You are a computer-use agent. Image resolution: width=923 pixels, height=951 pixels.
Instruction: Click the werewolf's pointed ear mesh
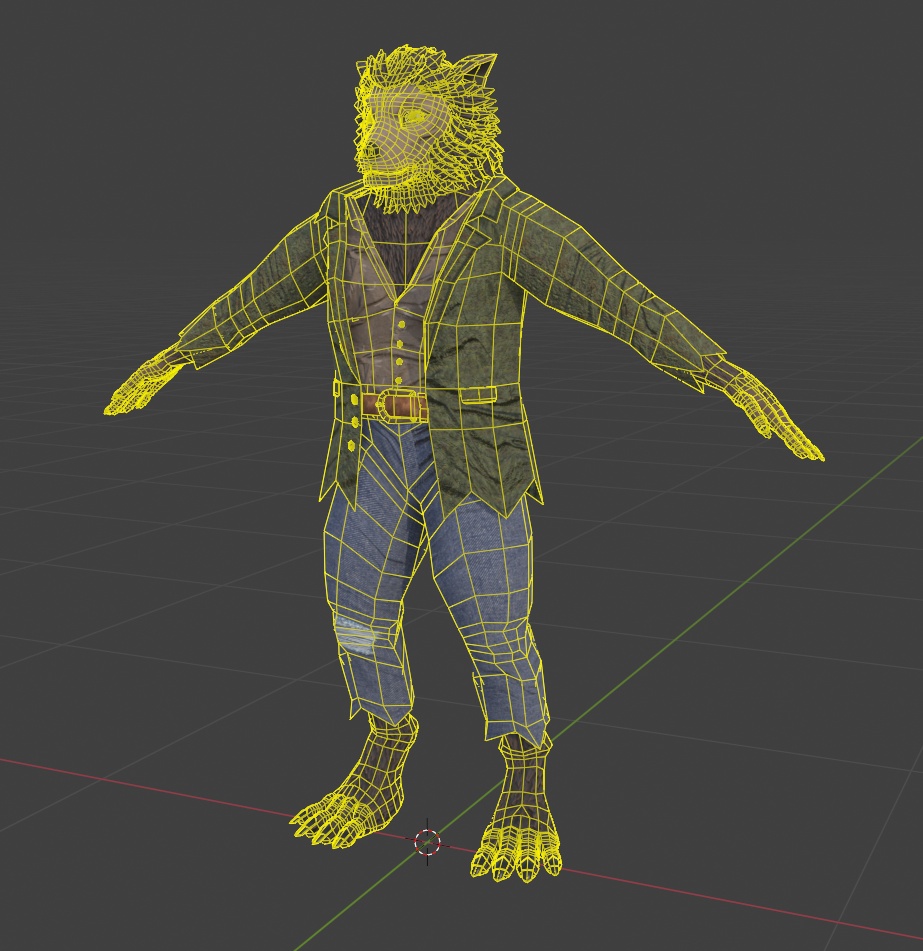point(477,69)
